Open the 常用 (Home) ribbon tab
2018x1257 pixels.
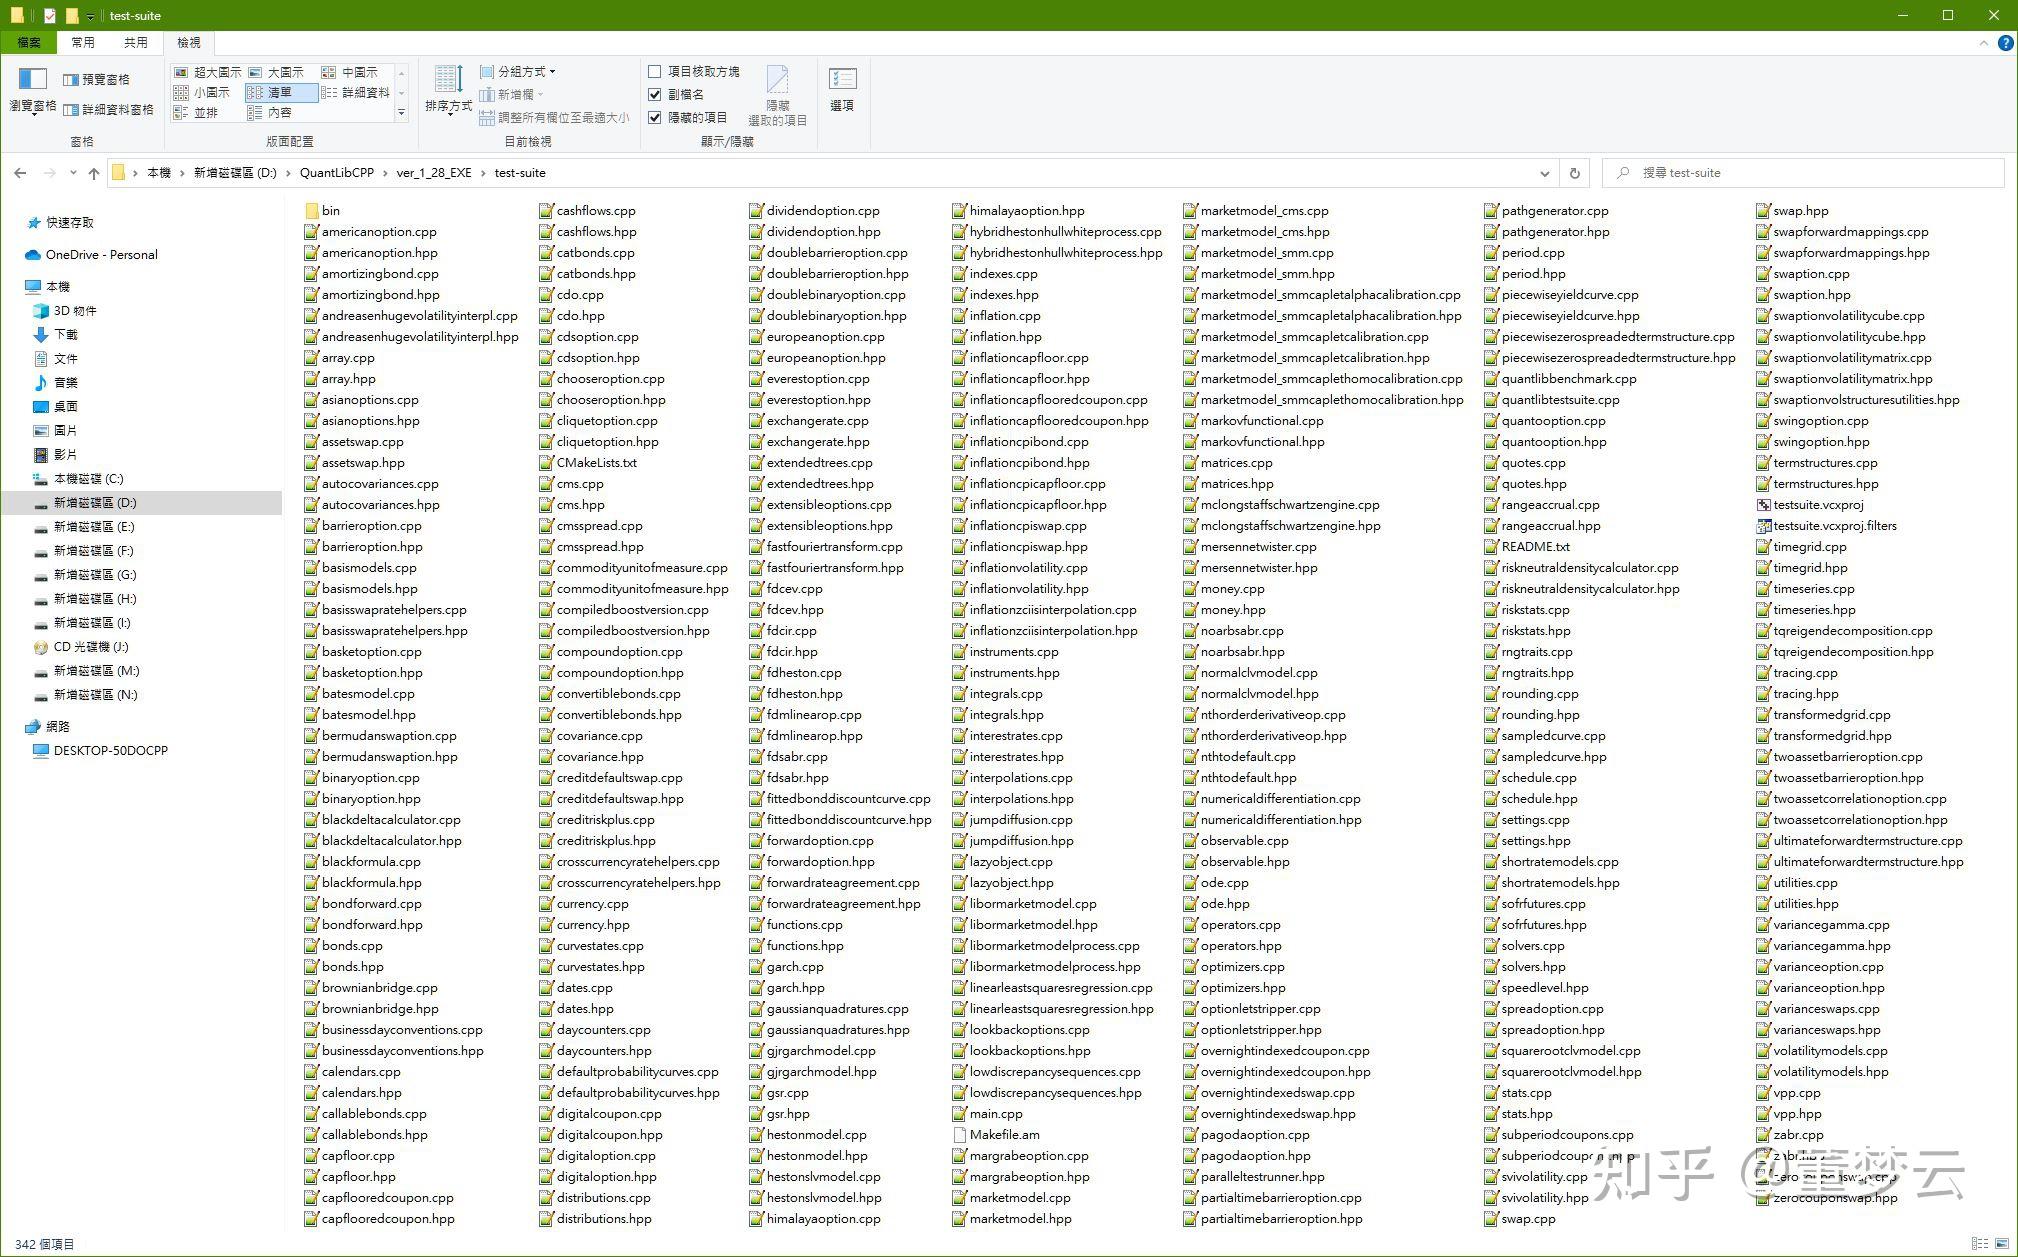point(83,42)
